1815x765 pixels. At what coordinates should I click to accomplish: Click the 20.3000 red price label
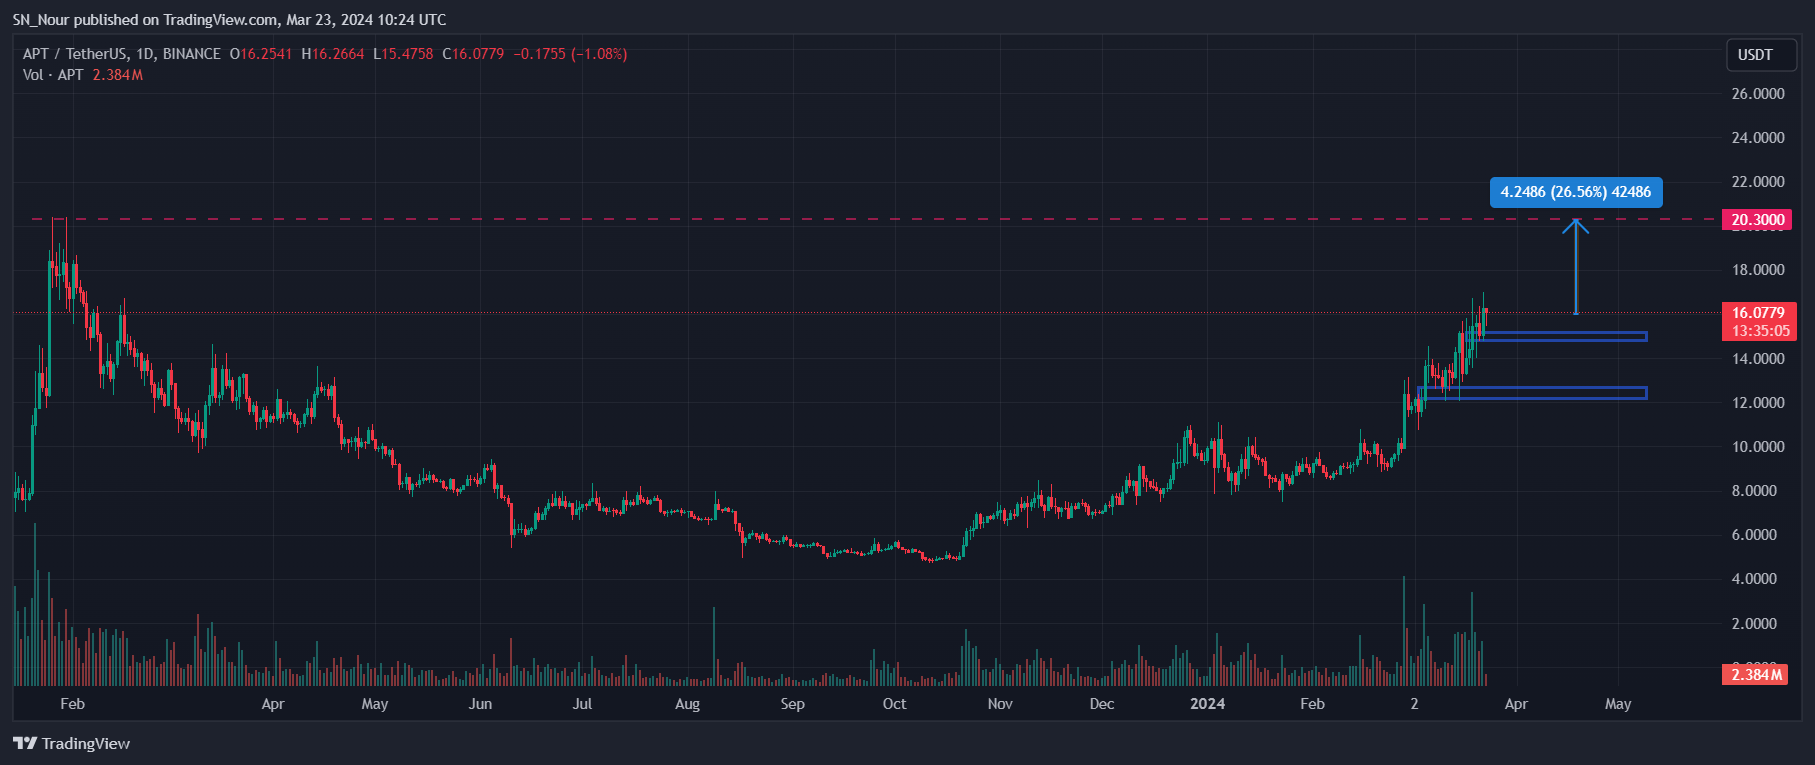tap(1757, 220)
